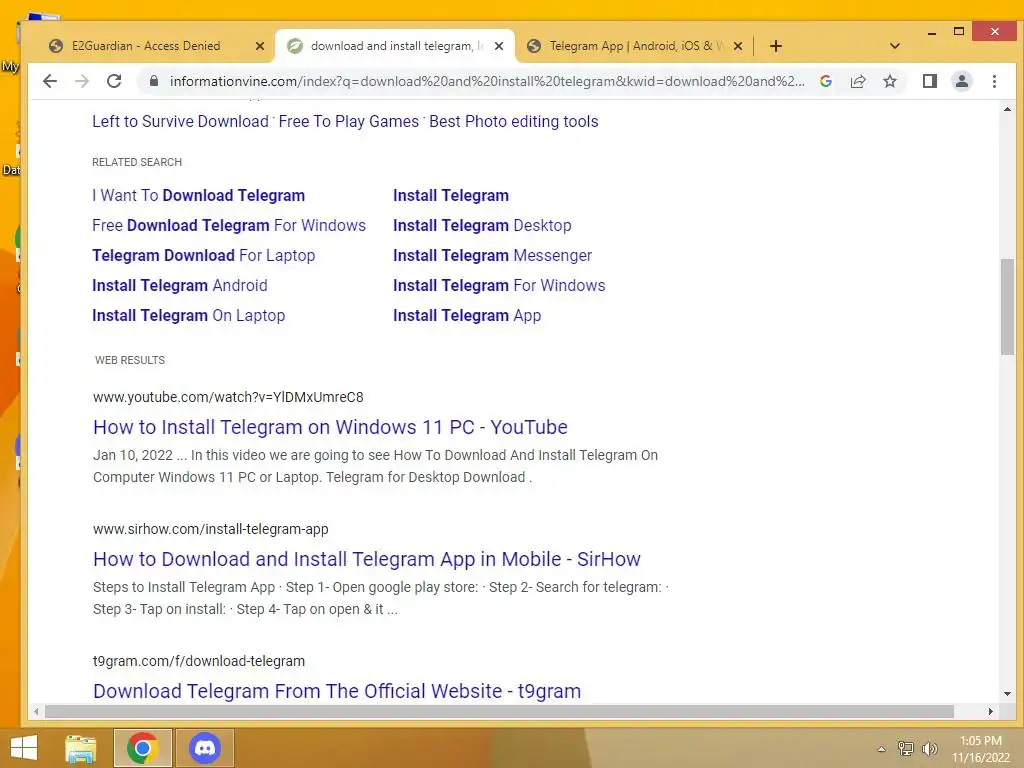Image resolution: width=1024 pixels, height=768 pixels.
Task: Click the WEB RESULTS heading
Action: (130, 360)
